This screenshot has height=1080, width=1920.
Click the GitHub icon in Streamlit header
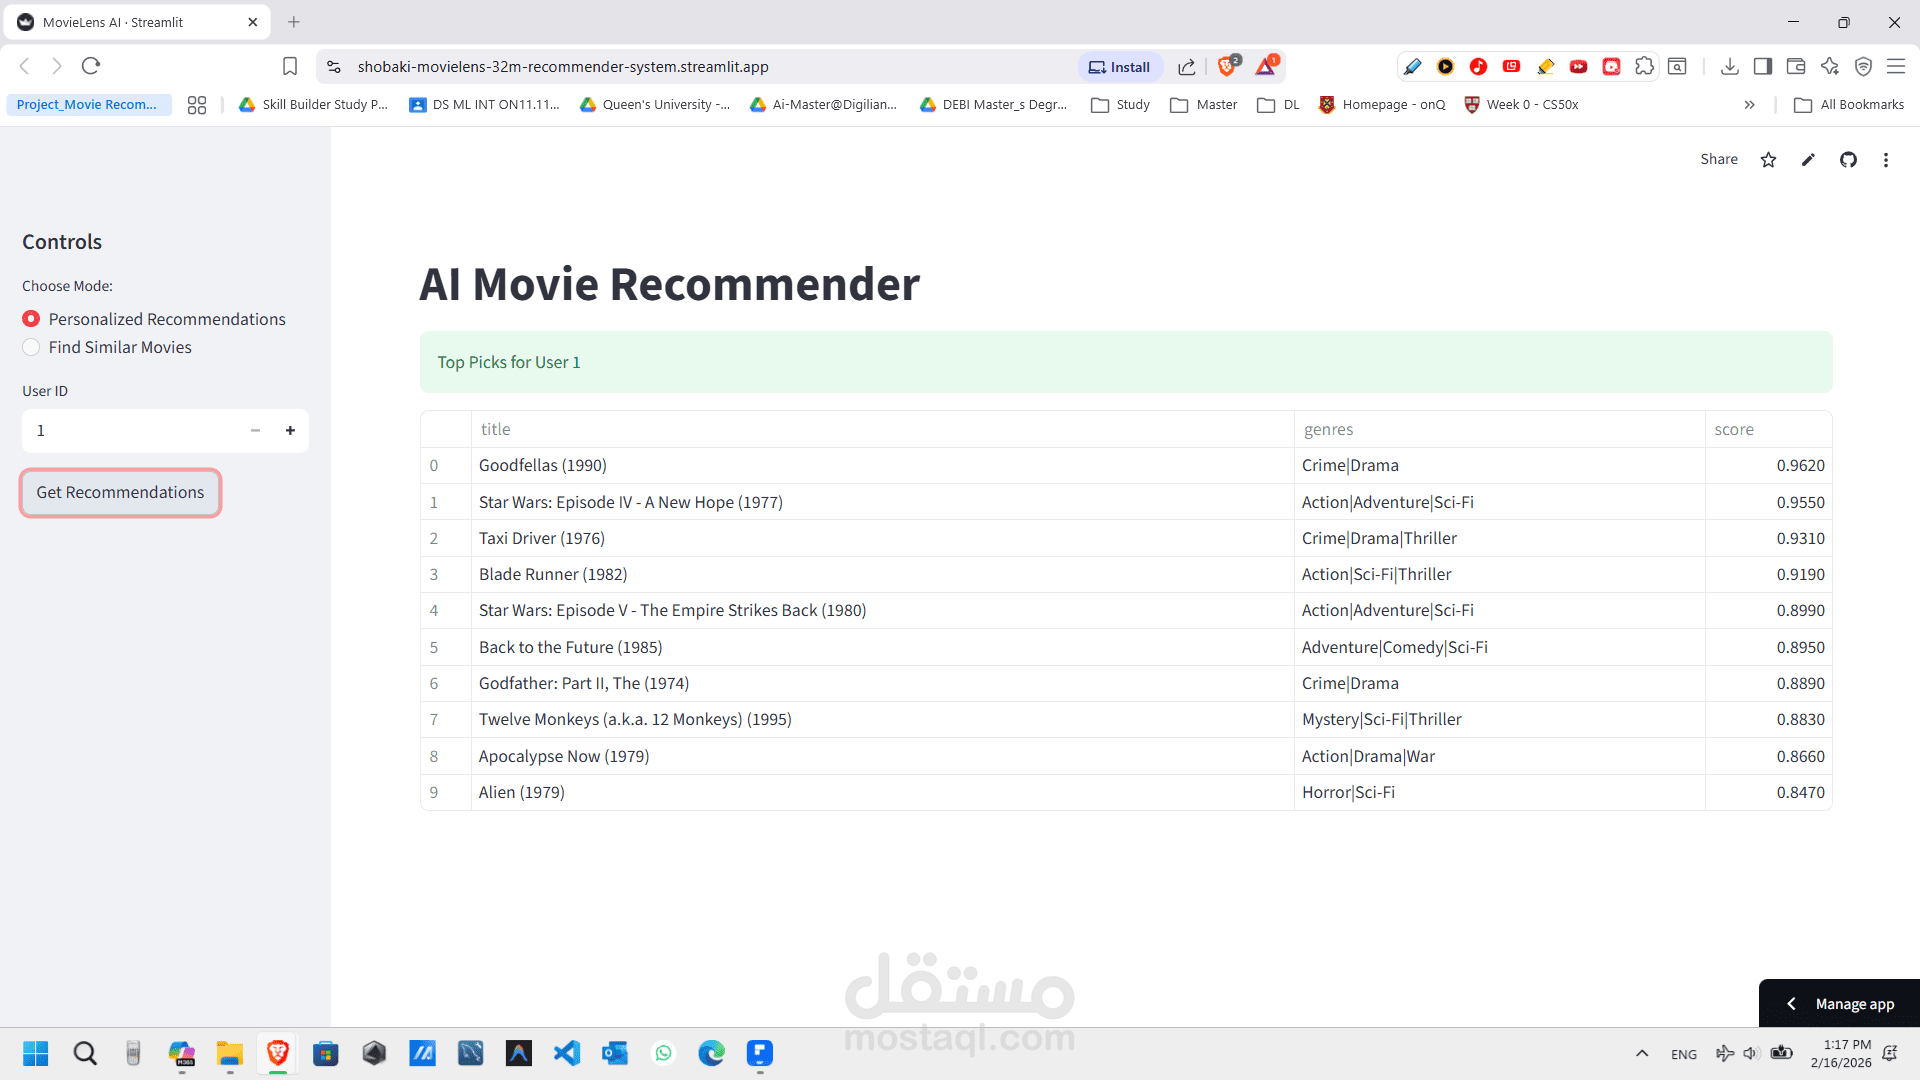(1848, 160)
